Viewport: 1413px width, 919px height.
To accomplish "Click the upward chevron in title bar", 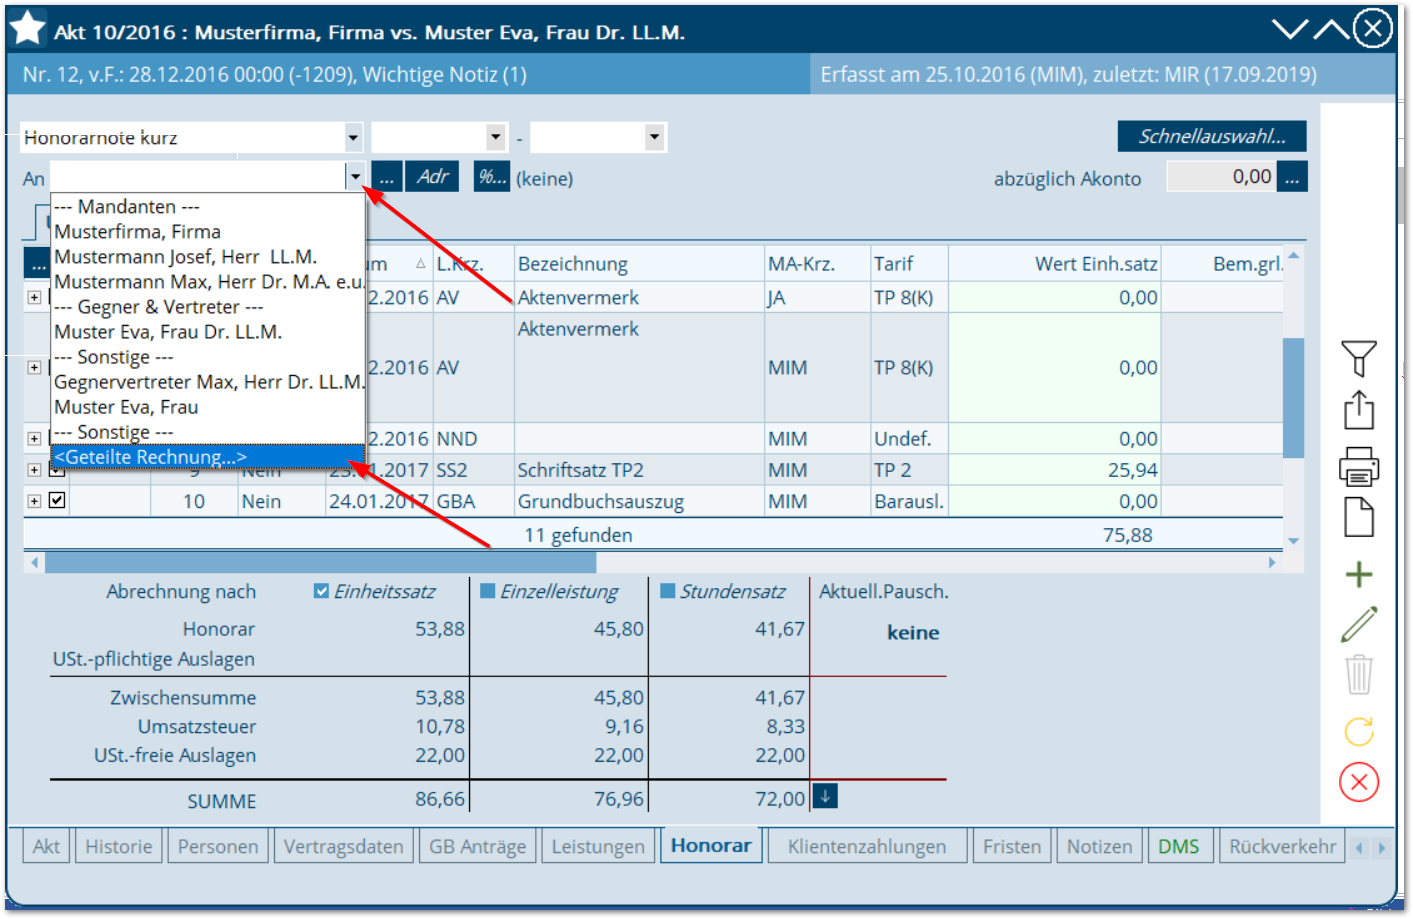I will pos(1331,29).
